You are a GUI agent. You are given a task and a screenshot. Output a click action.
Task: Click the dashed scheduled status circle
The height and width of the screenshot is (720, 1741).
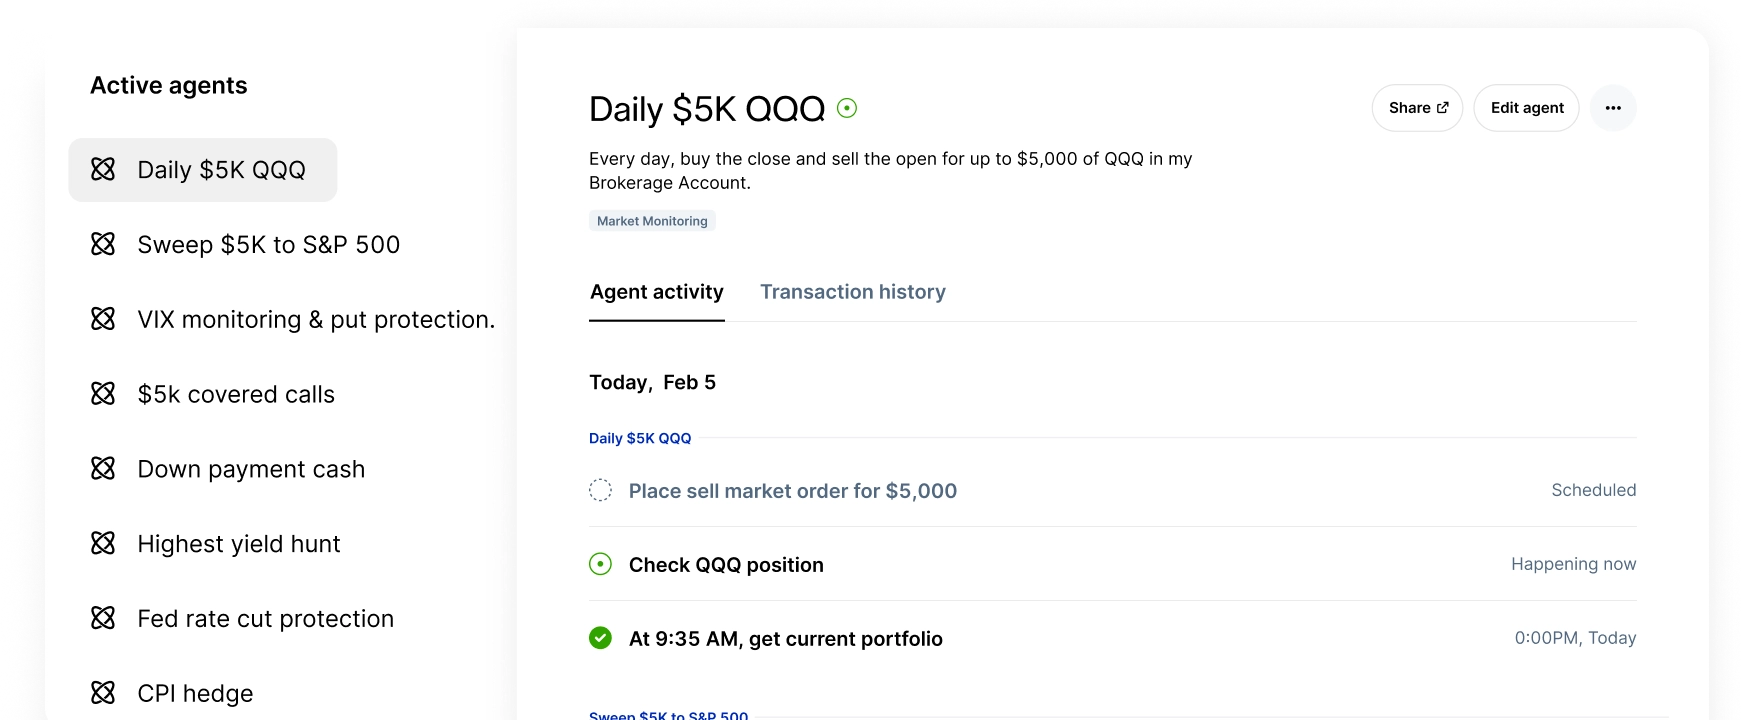pyautogui.click(x=600, y=490)
